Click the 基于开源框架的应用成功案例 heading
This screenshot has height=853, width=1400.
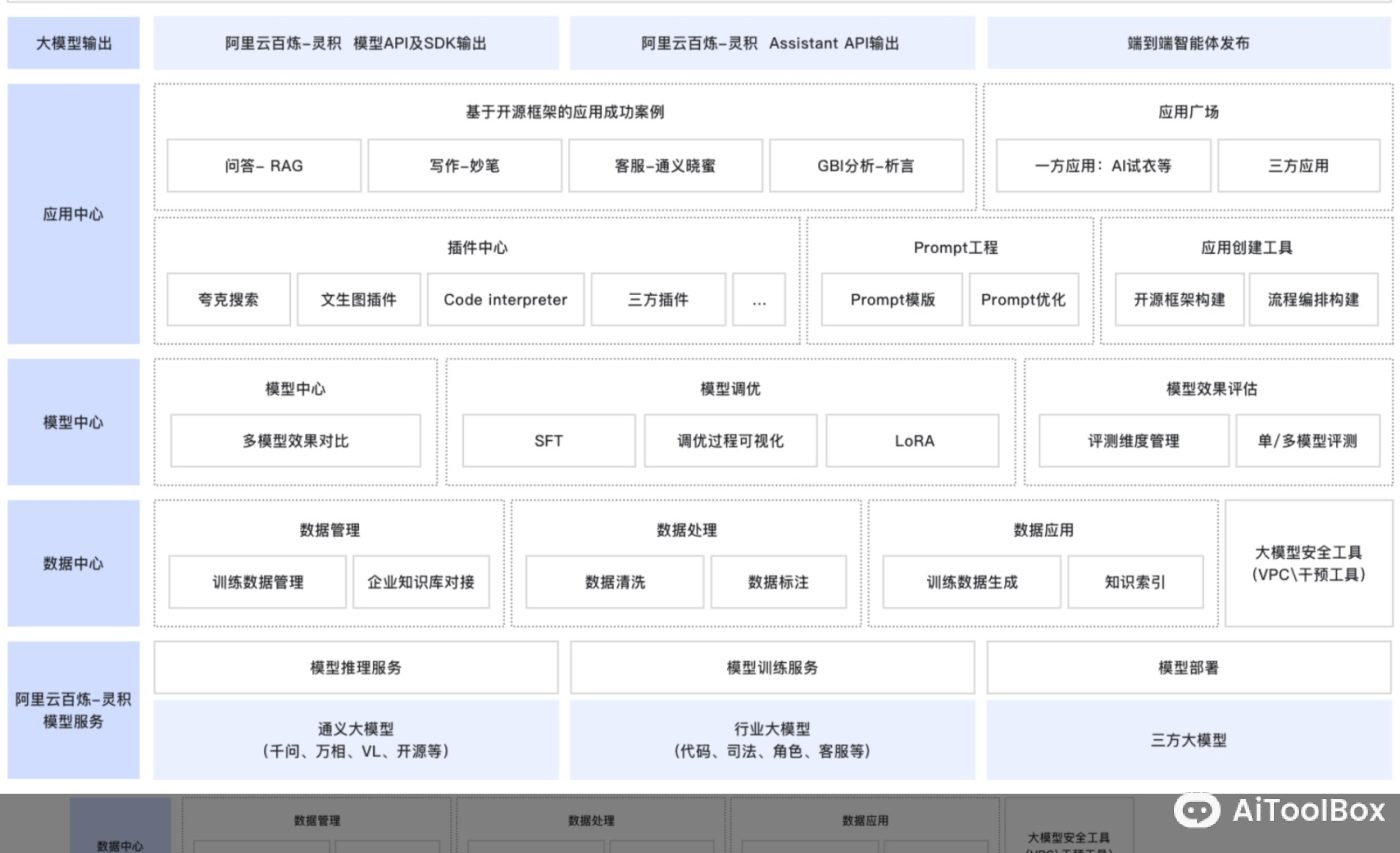pos(564,112)
